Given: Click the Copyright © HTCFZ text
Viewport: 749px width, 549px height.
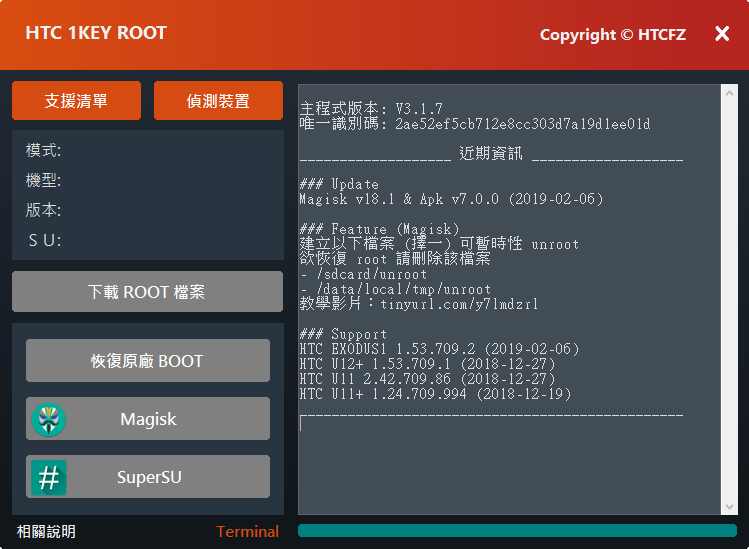Looking at the screenshot, I should pos(613,34).
